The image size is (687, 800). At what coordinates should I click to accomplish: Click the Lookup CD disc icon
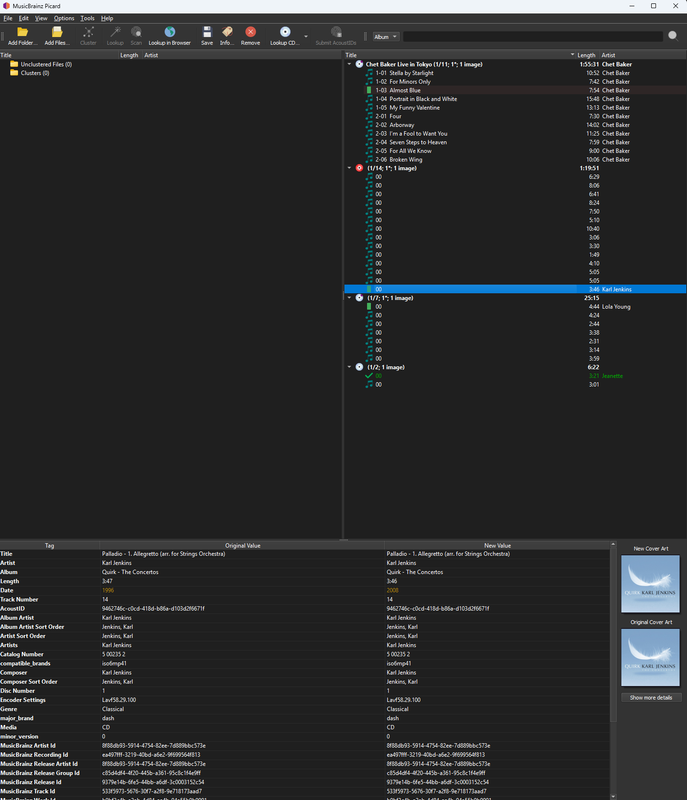click(x=285, y=32)
